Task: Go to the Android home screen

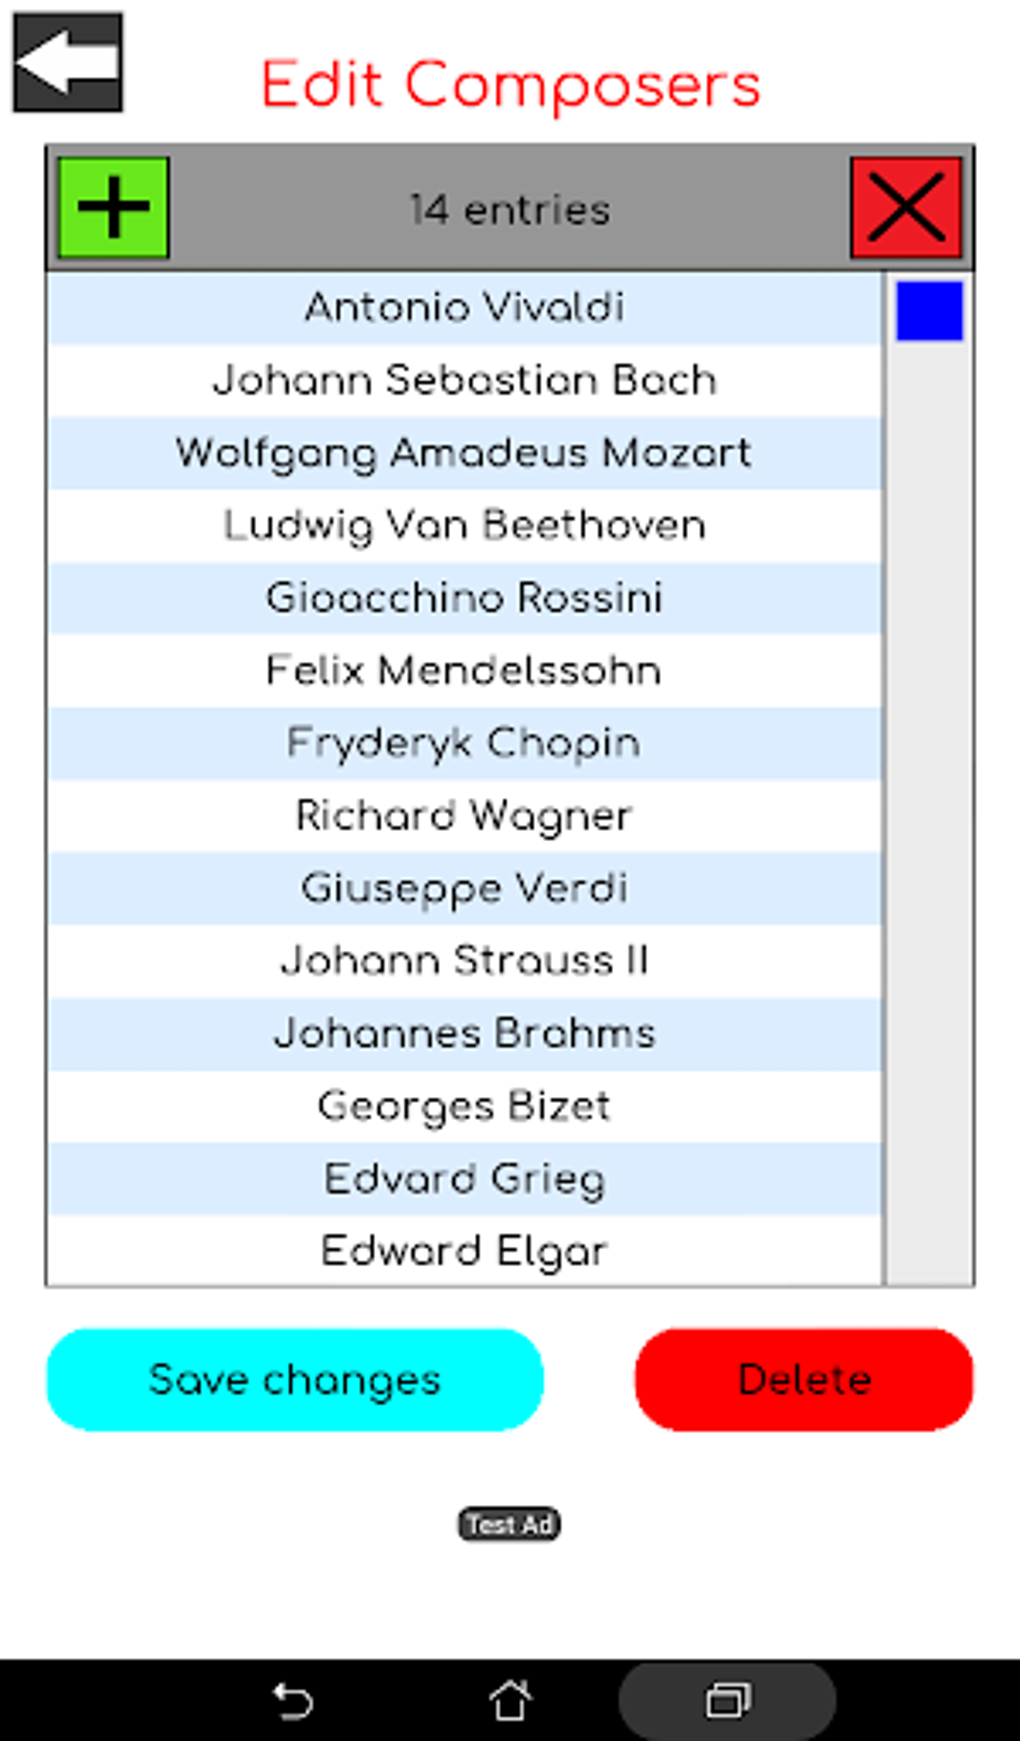Action: pos(510,1700)
